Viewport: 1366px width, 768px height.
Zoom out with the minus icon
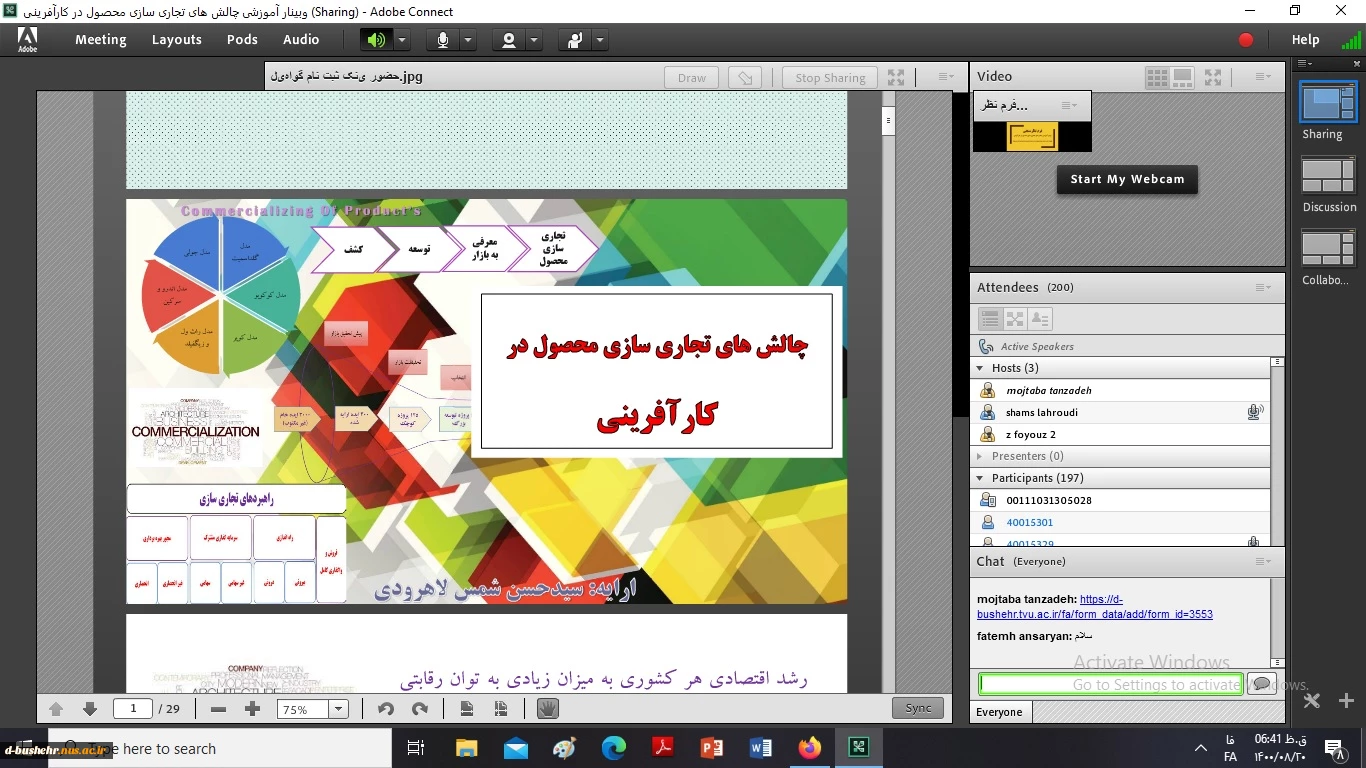(x=218, y=709)
